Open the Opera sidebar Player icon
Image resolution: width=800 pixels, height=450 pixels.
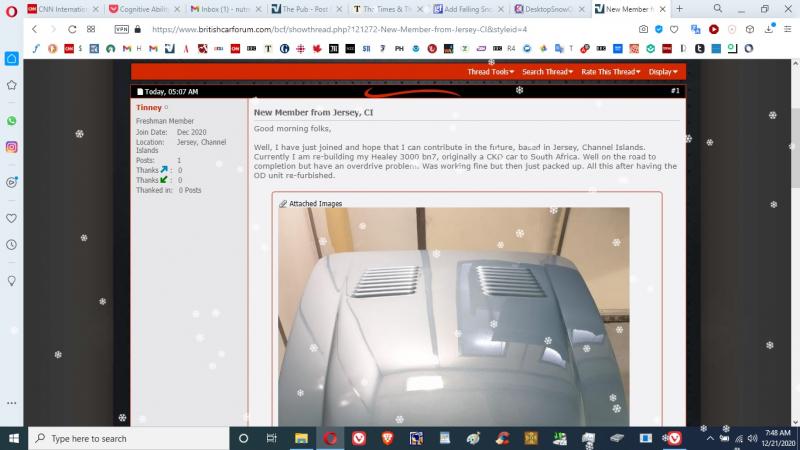pos(11,182)
